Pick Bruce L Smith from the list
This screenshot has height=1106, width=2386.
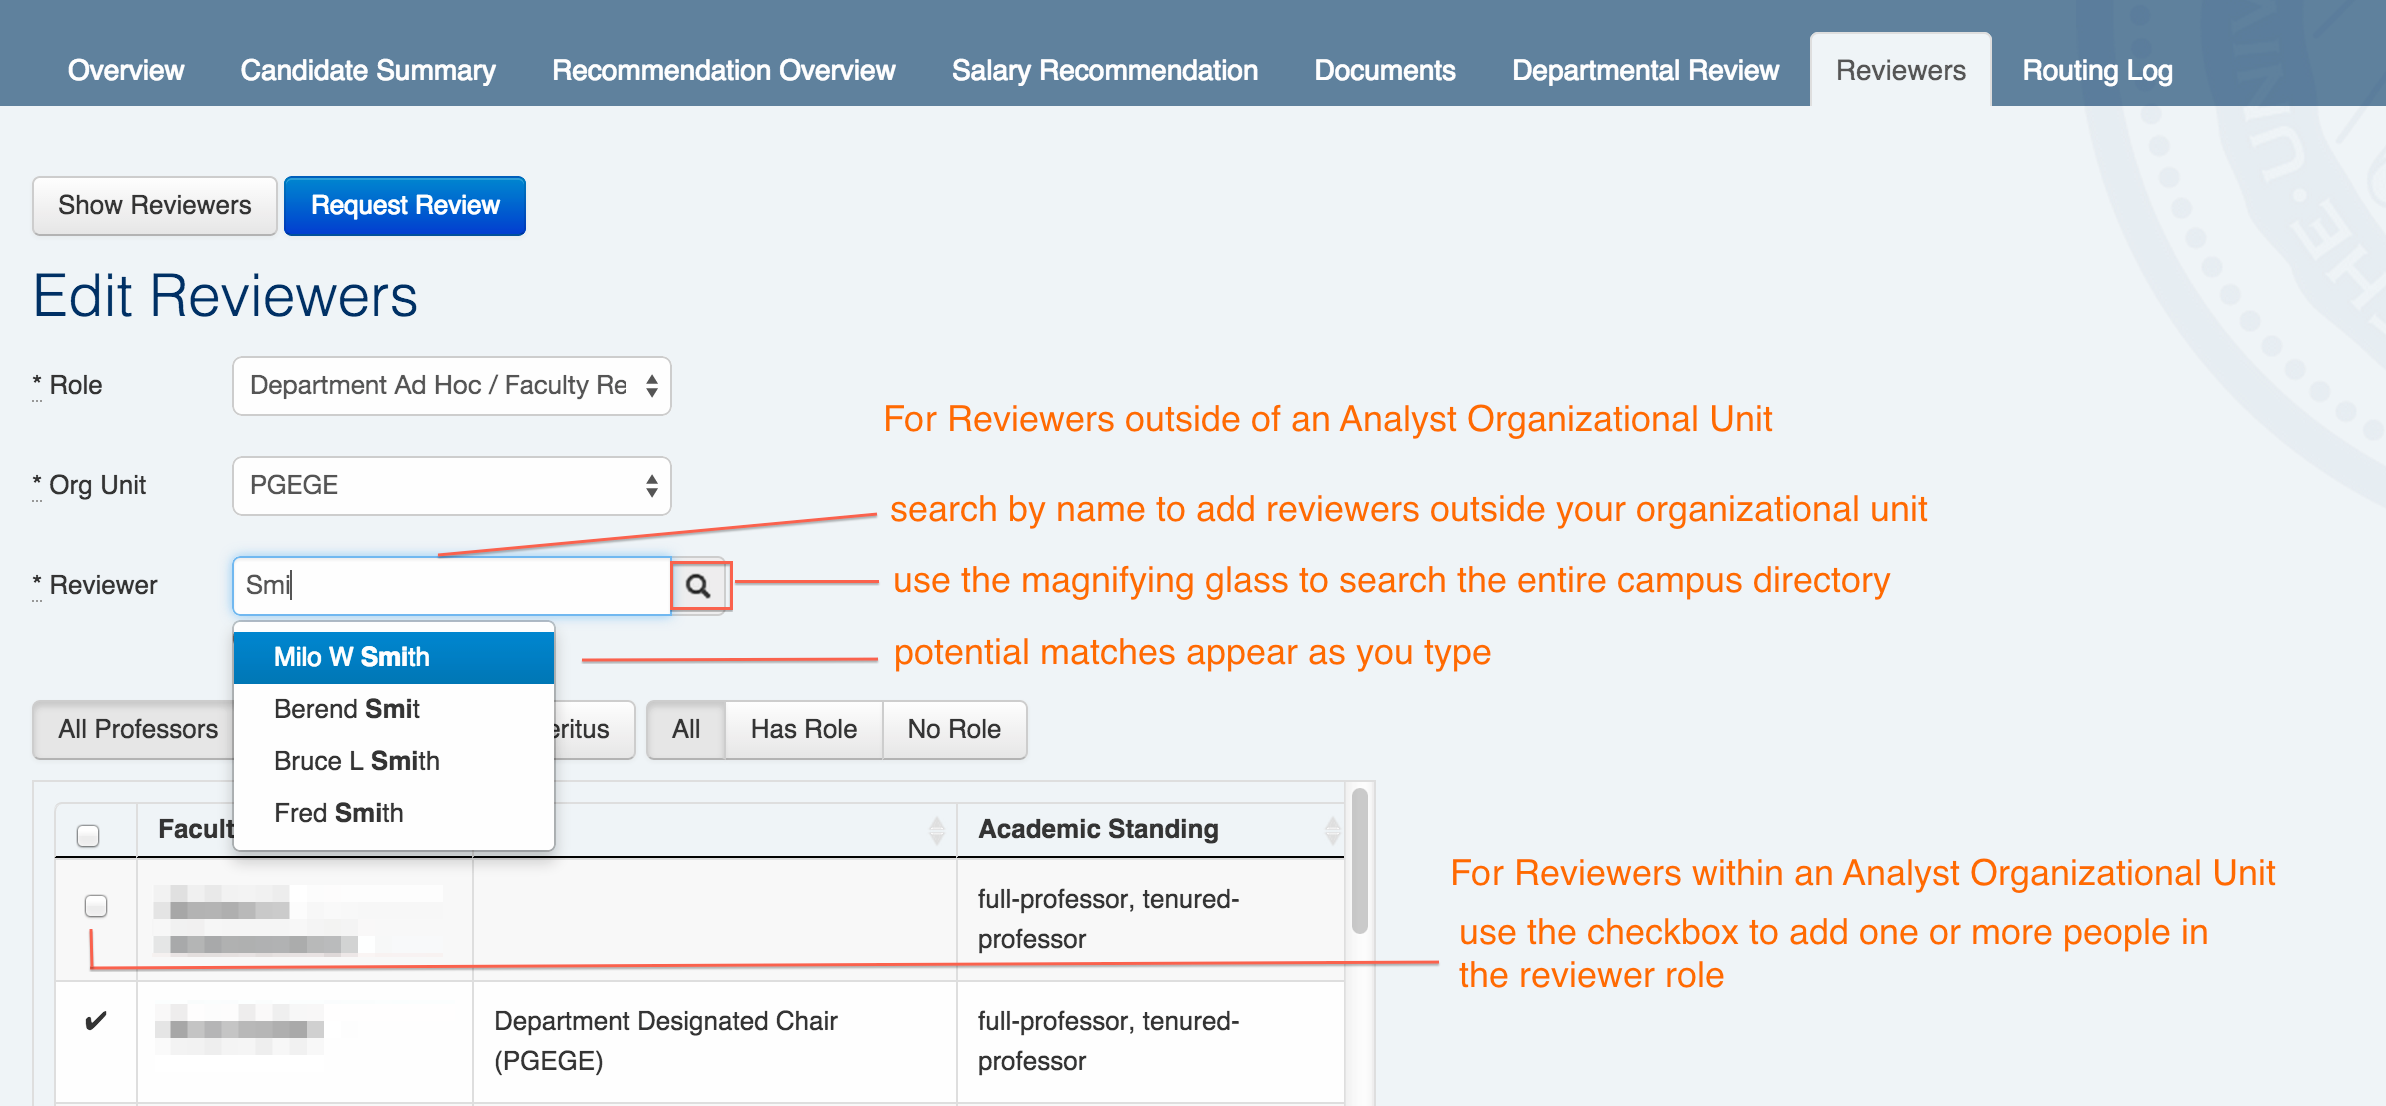coord(394,761)
